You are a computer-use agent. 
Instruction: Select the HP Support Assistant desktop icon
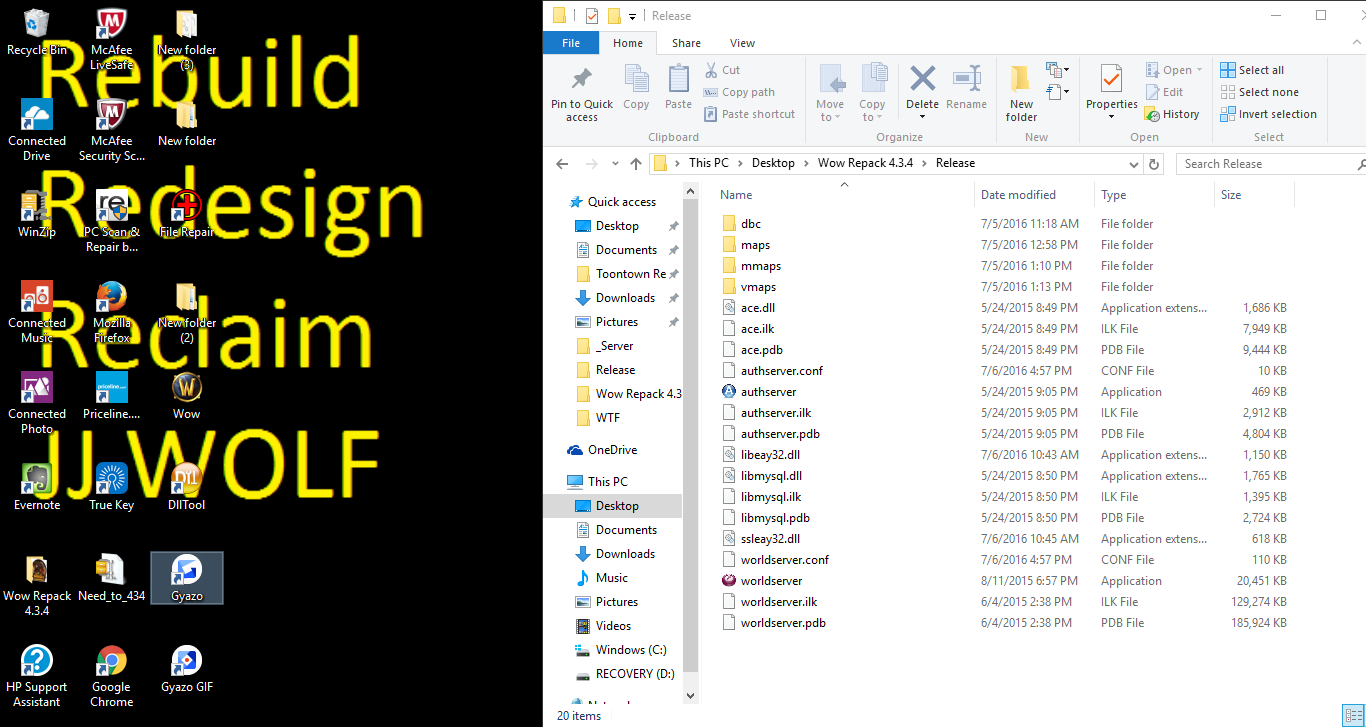[x=37, y=676]
